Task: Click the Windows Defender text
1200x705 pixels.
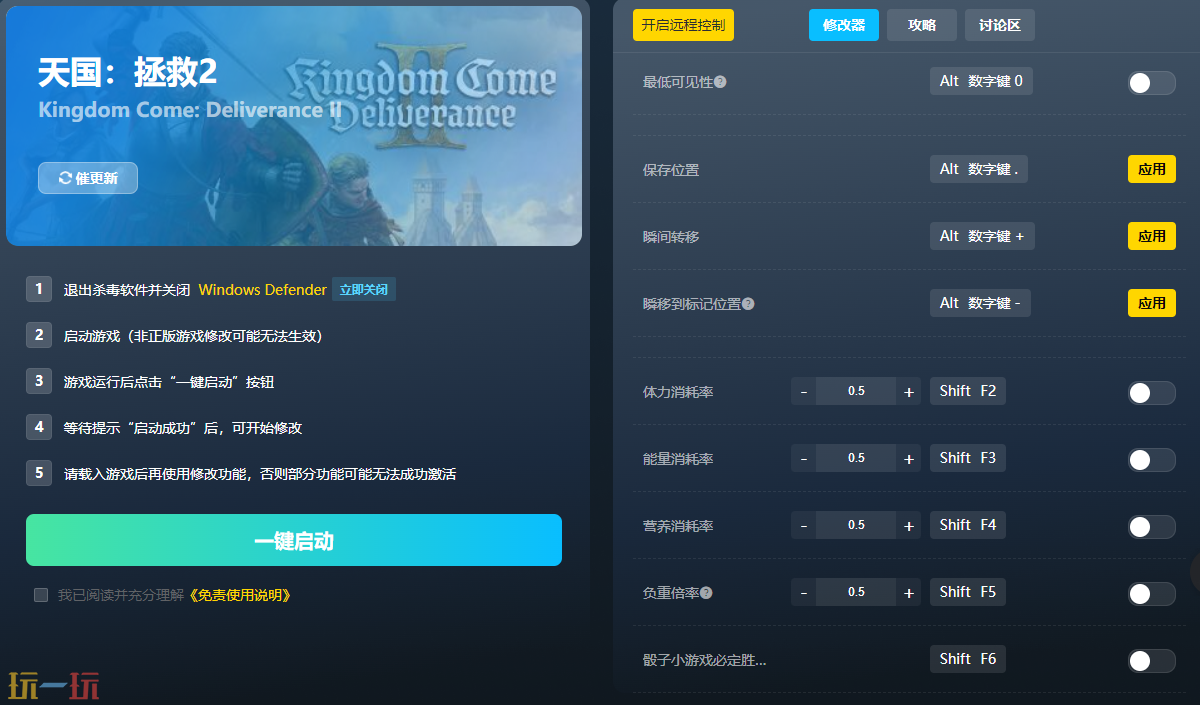Action: point(262,290)
